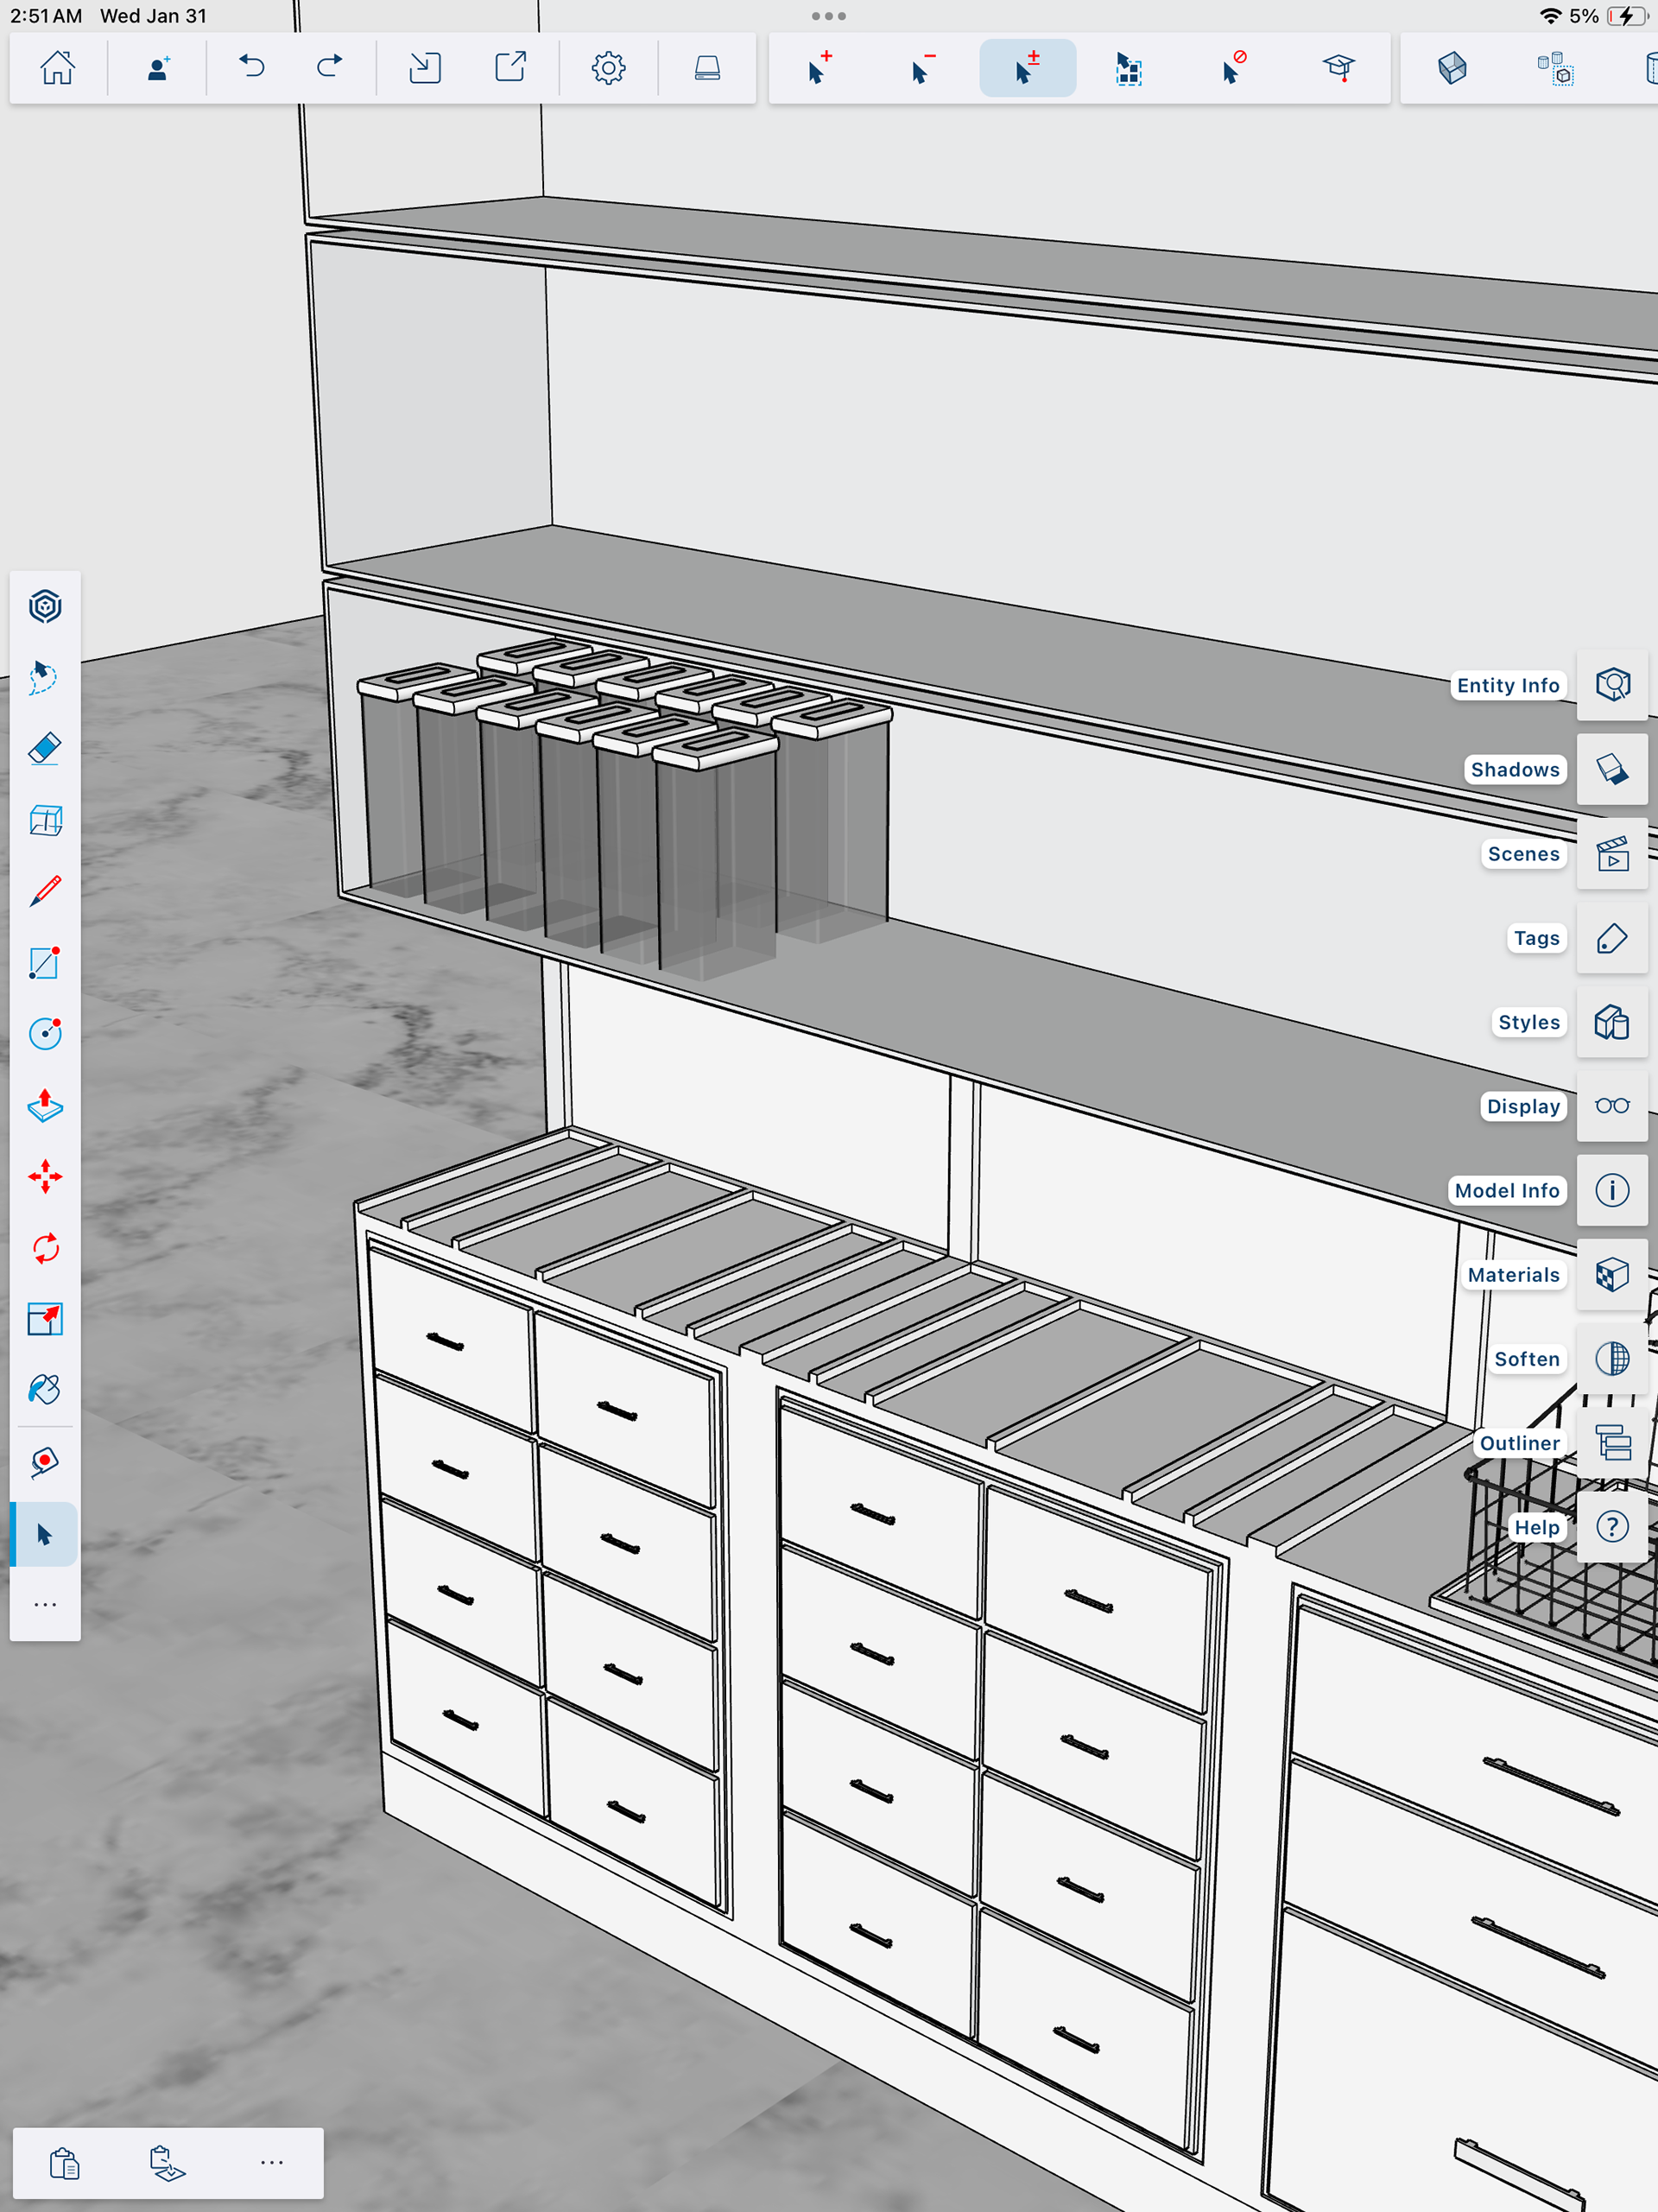
Task: Select the Eraser tool
Action: (x=45, y=749)
